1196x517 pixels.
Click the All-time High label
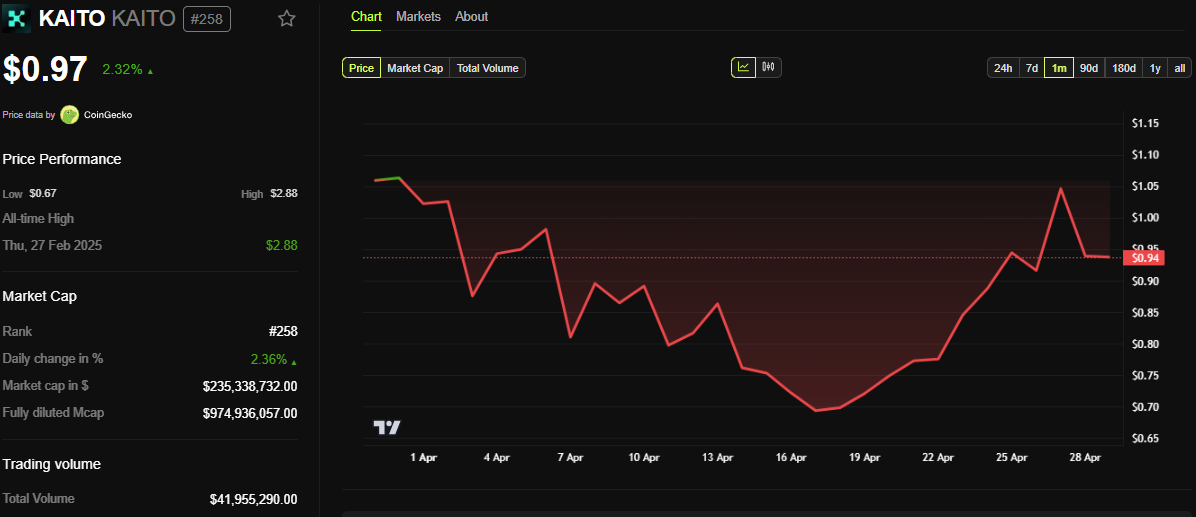point(38,219)
